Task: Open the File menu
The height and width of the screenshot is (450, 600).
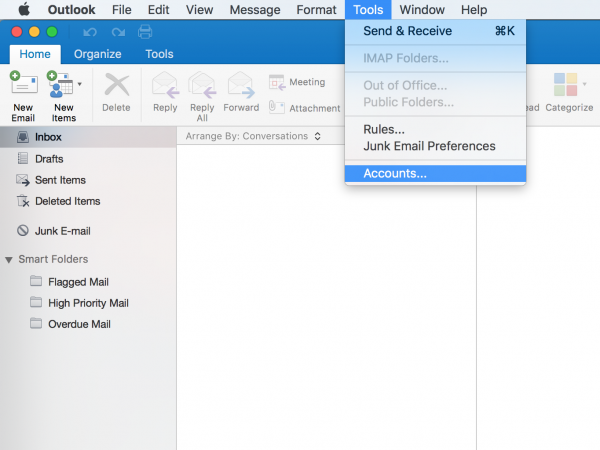Action: [x=122, y=10]
